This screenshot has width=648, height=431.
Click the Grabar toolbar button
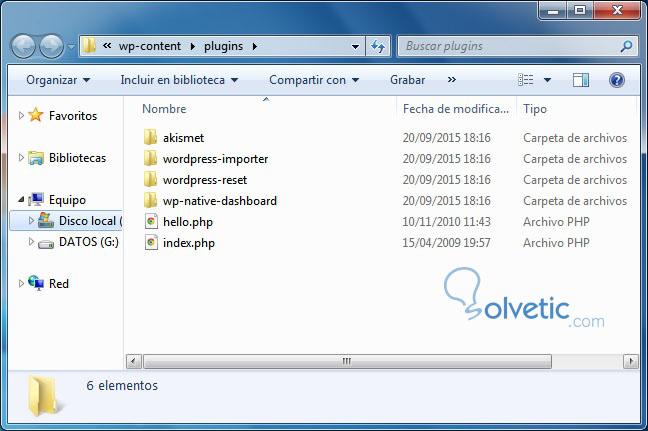(x=407, y=80)
